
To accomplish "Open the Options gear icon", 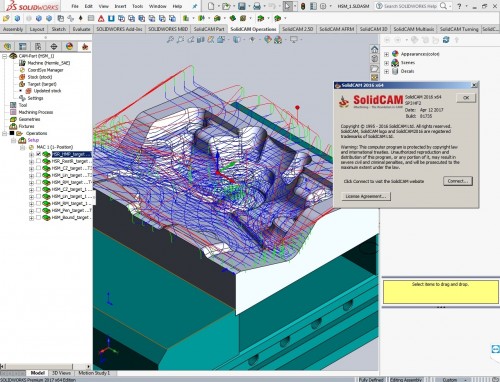I will [323, 6].
